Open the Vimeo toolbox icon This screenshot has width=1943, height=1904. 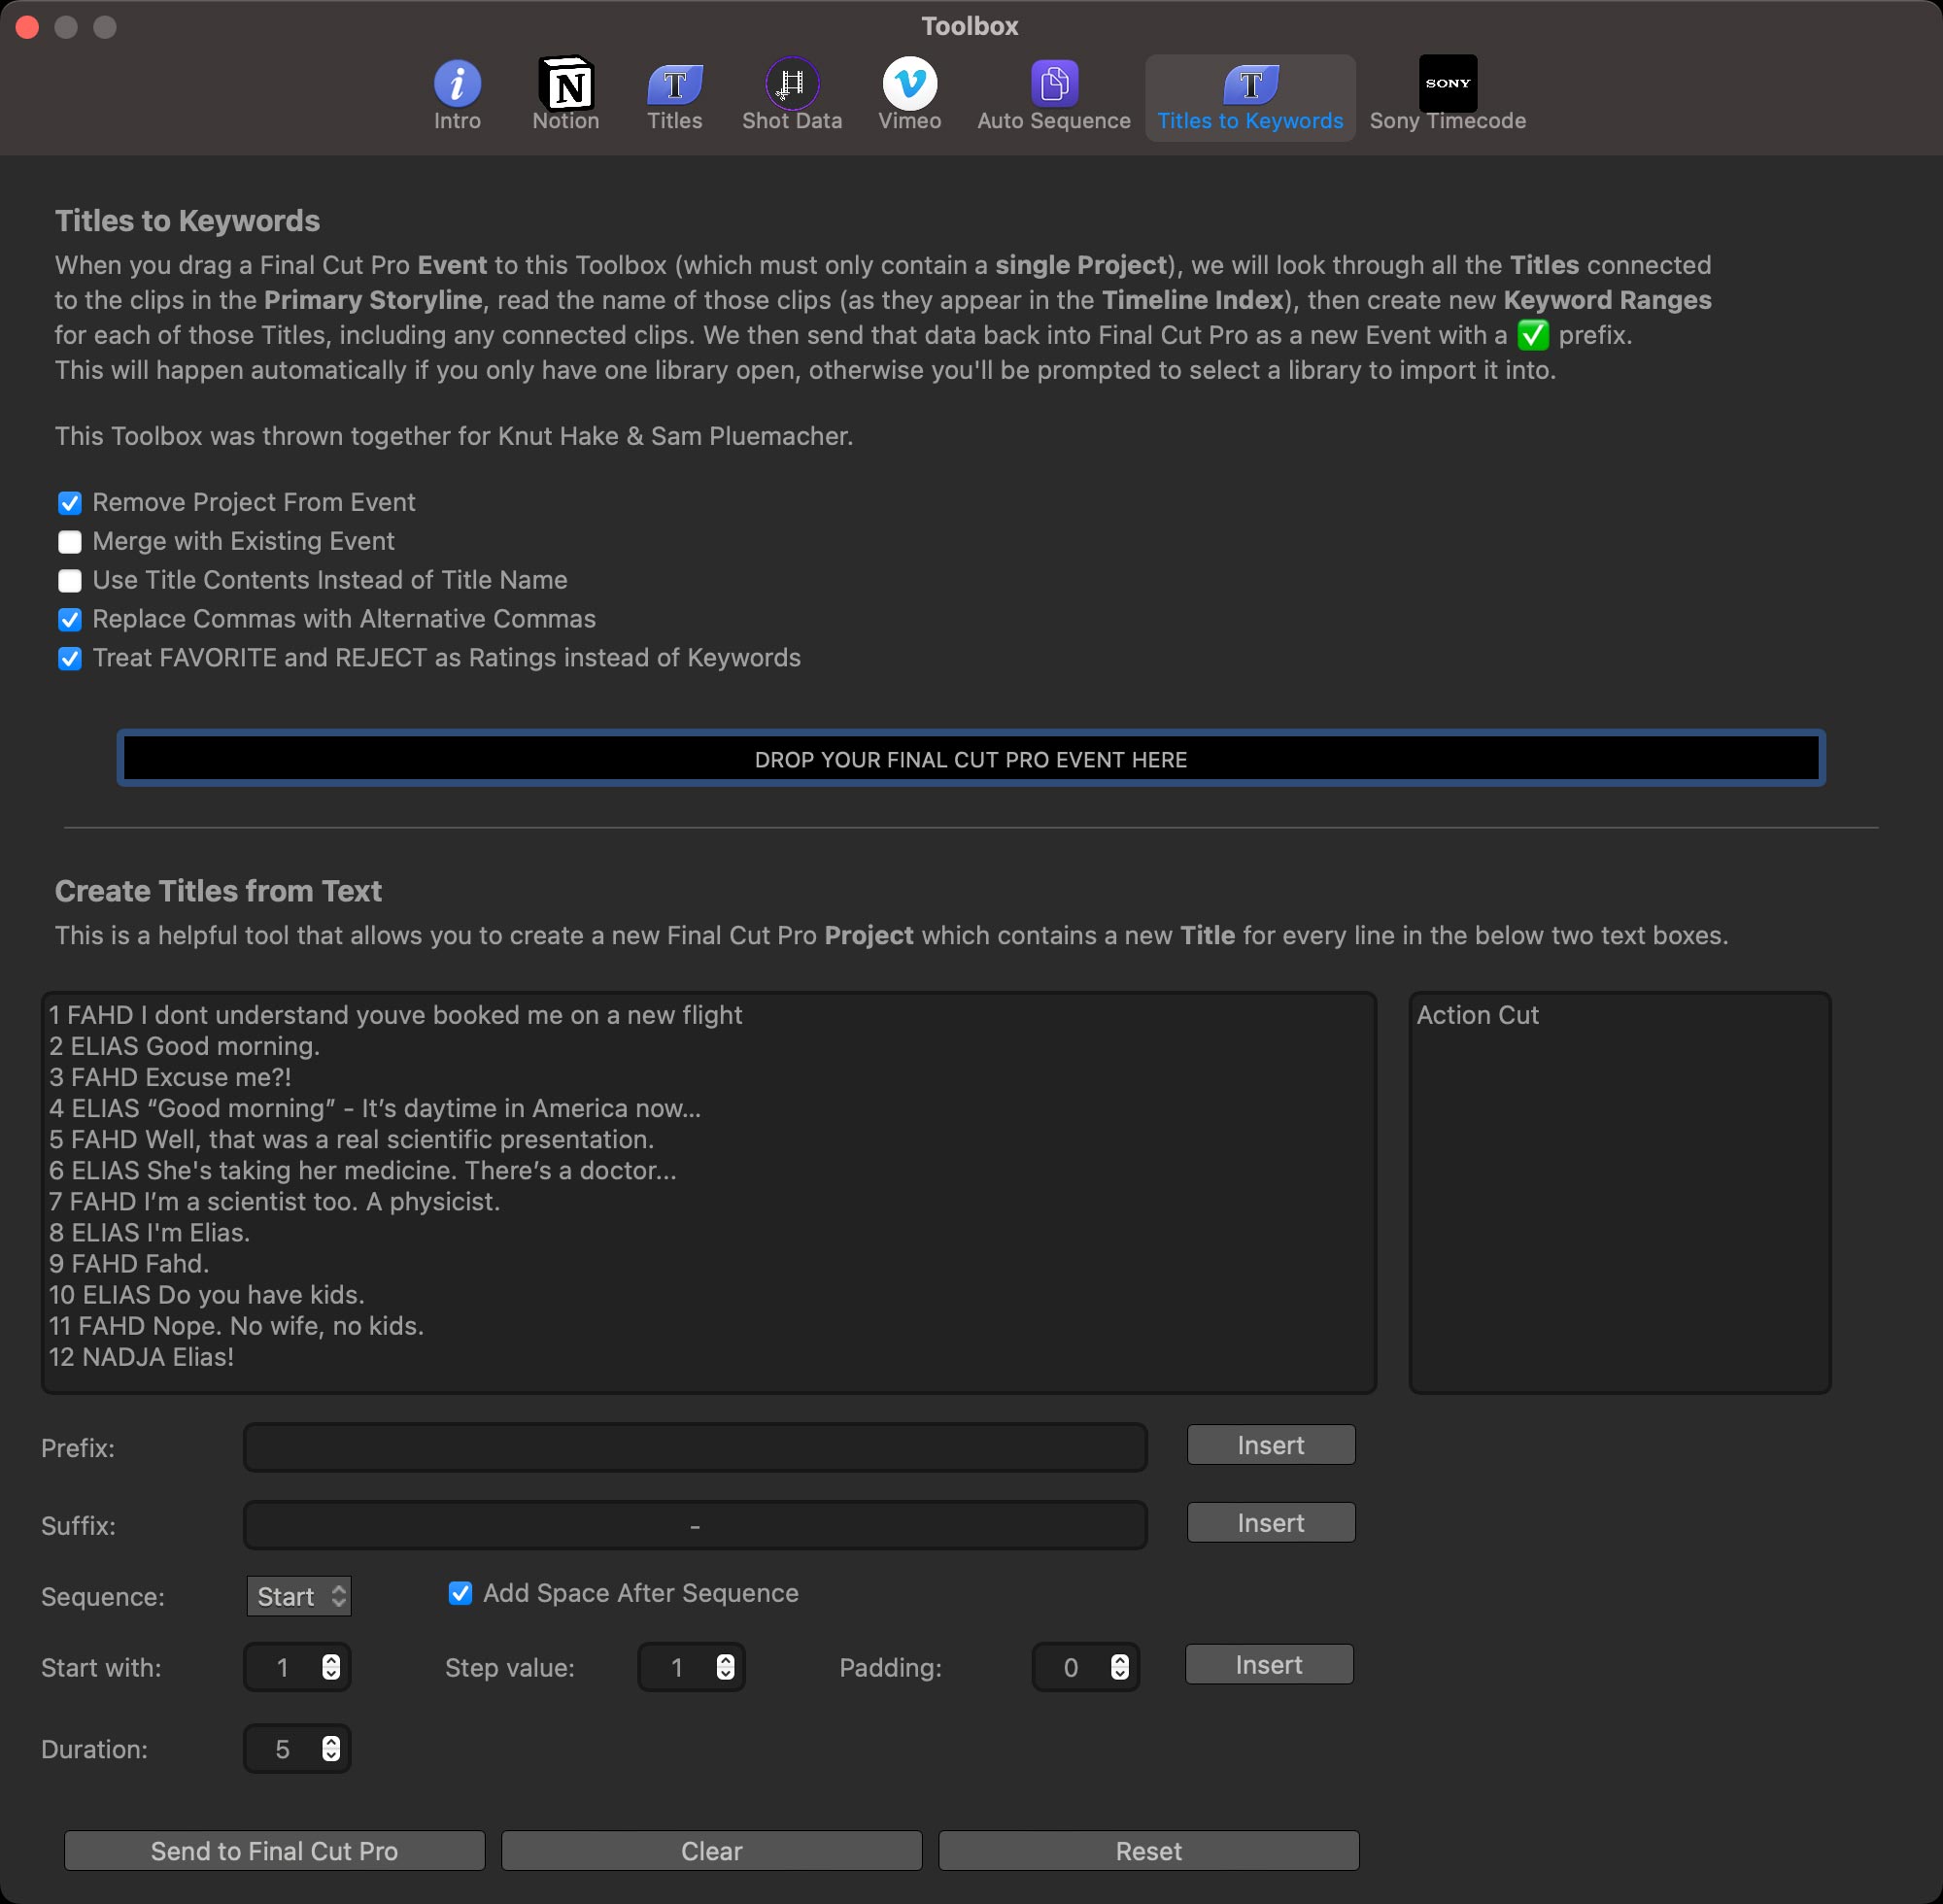point(909,84)
